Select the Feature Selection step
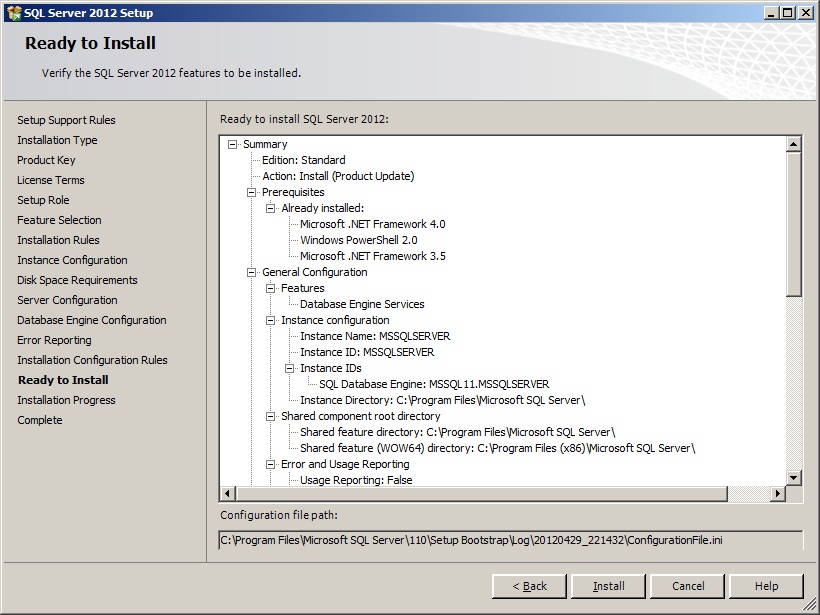This screenshot has width=820, height=615. 59,220
